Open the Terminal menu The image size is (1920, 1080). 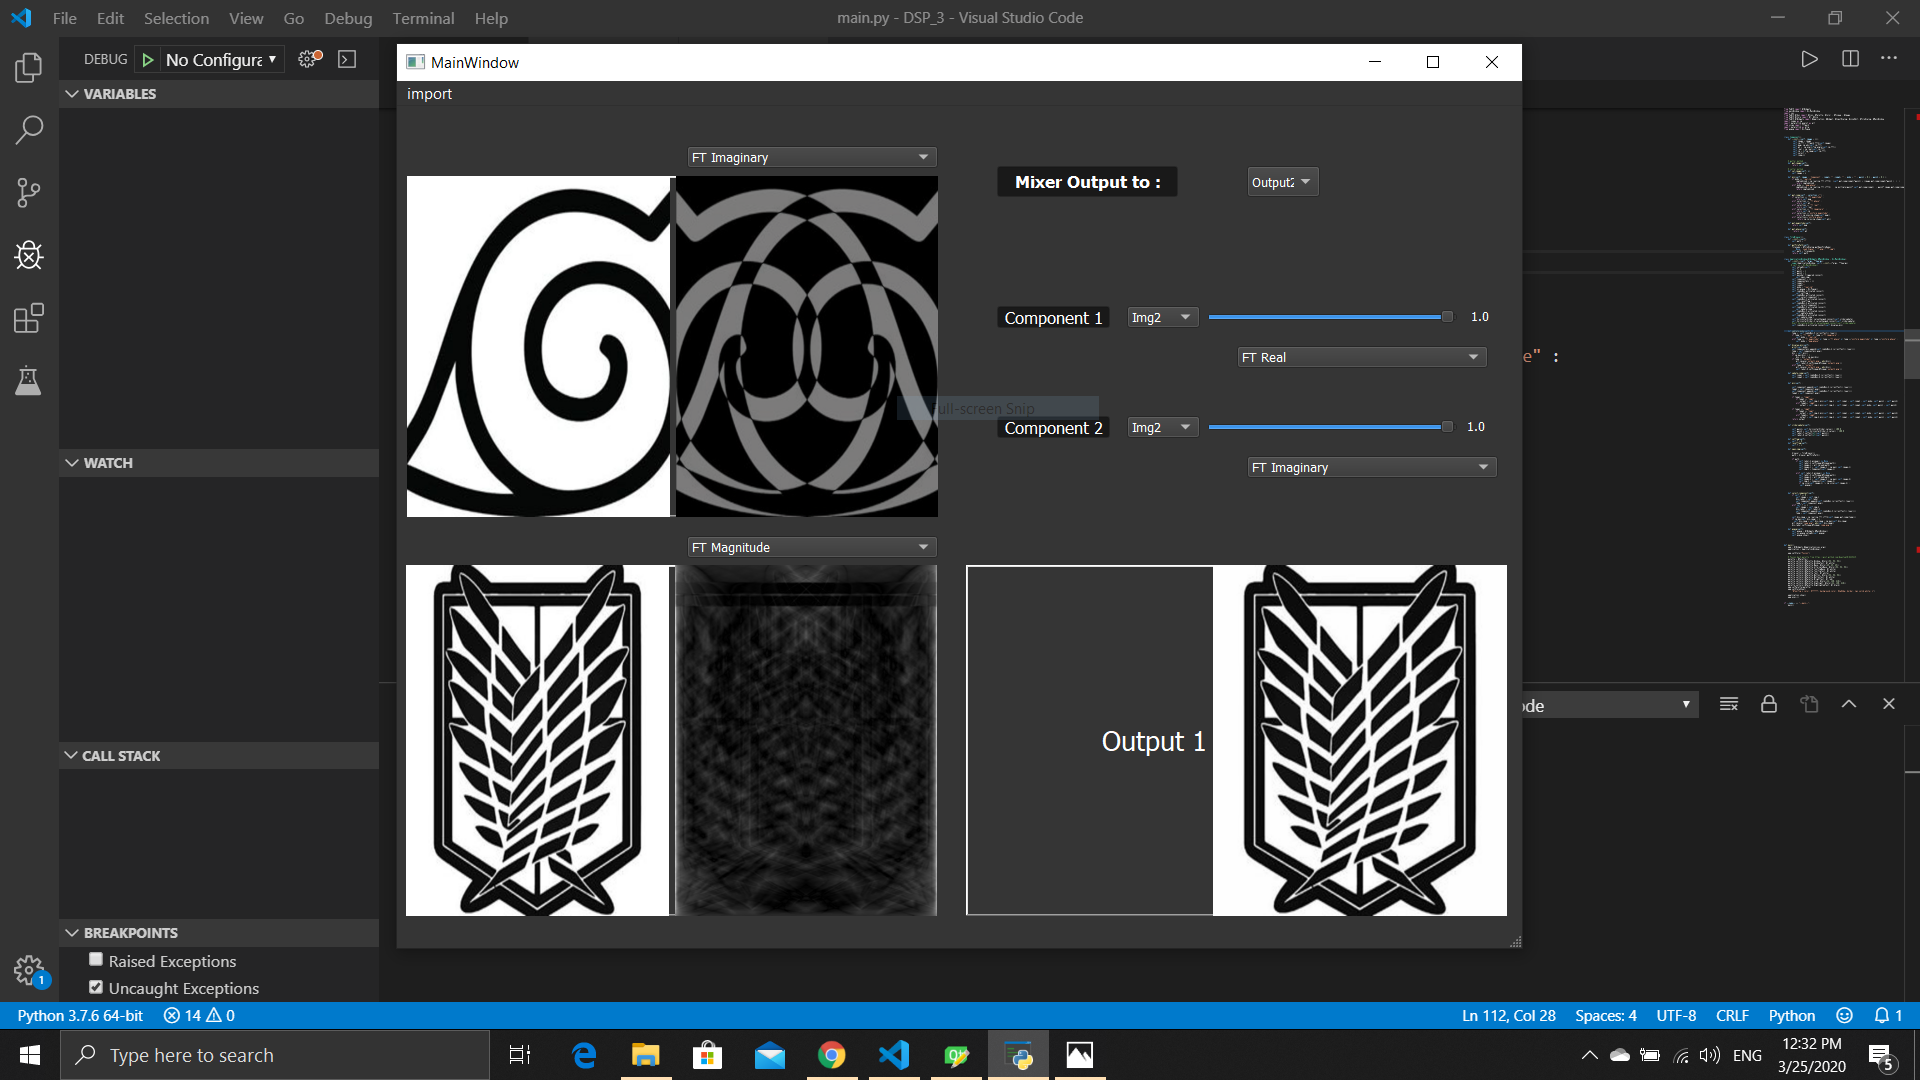(x=422, y=18)
